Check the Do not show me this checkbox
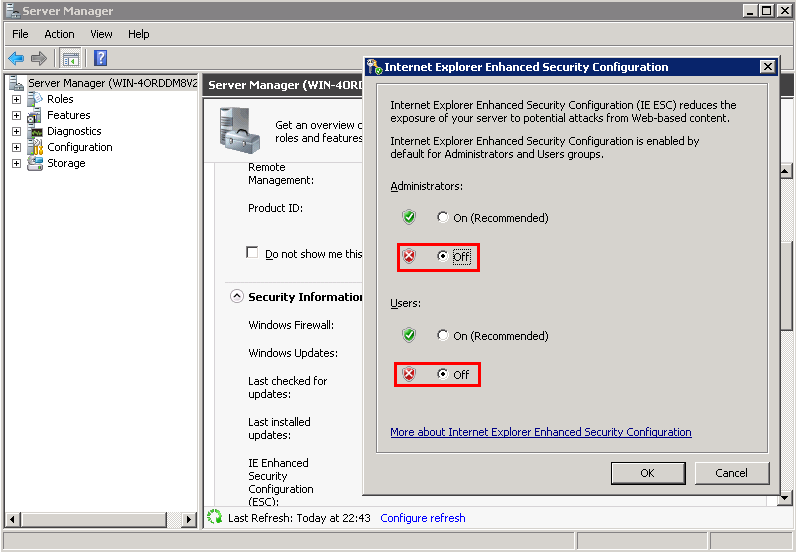Screen dimensions: 796x552 coord(252,252)
